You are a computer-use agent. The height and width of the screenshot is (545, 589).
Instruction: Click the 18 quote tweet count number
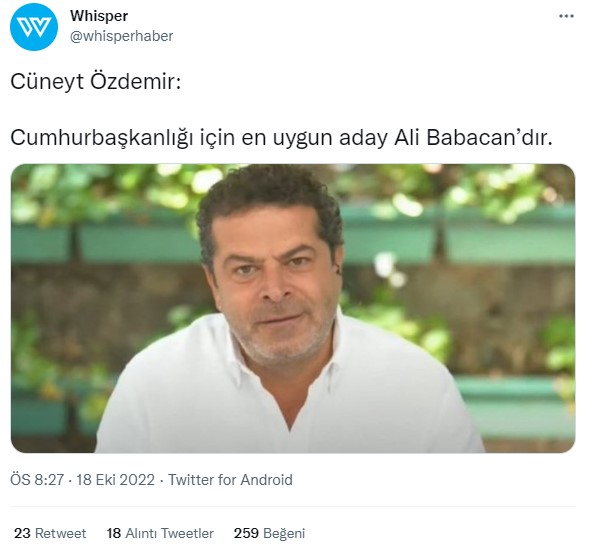tap(114, 533)
